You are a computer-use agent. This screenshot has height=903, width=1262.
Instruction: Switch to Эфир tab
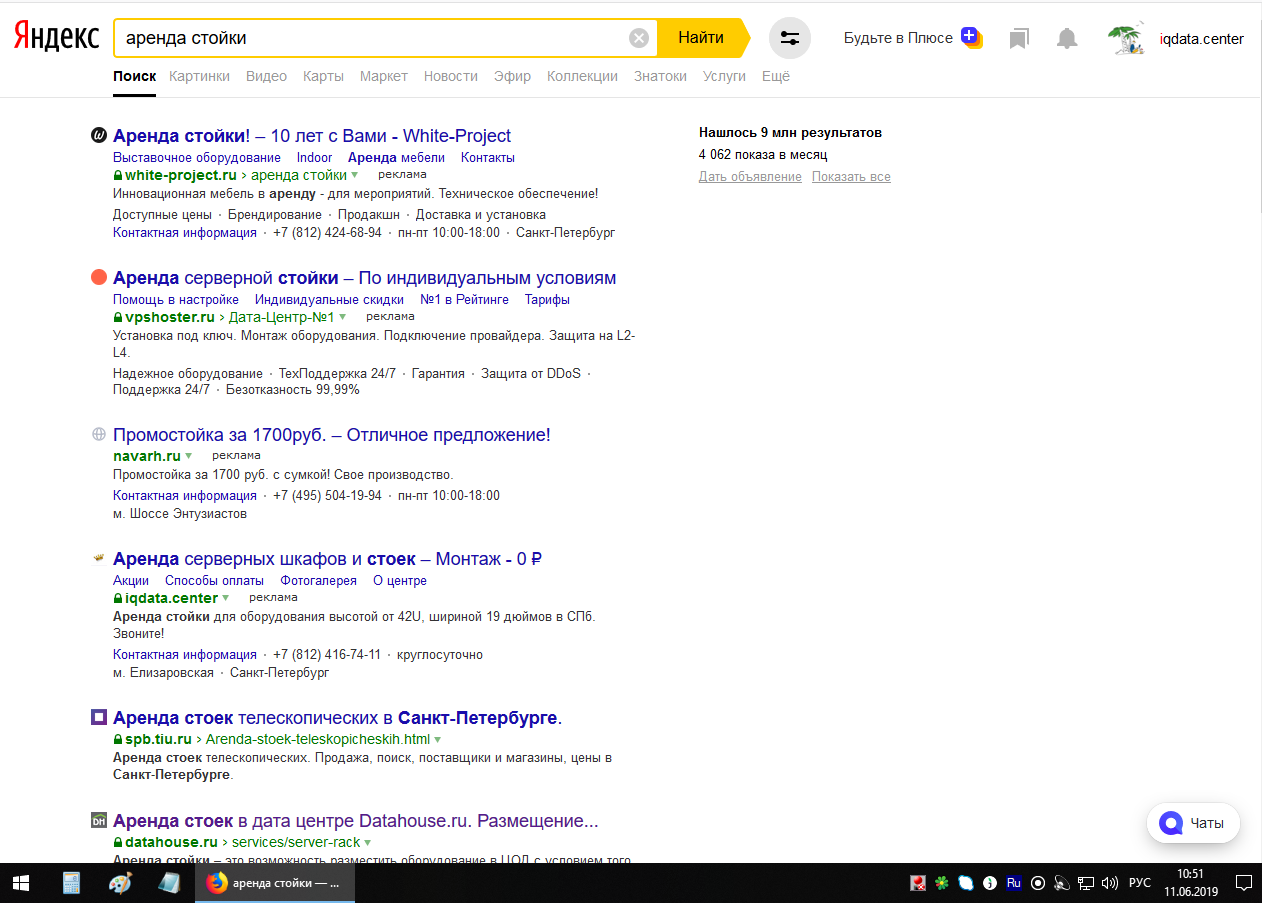512,76
